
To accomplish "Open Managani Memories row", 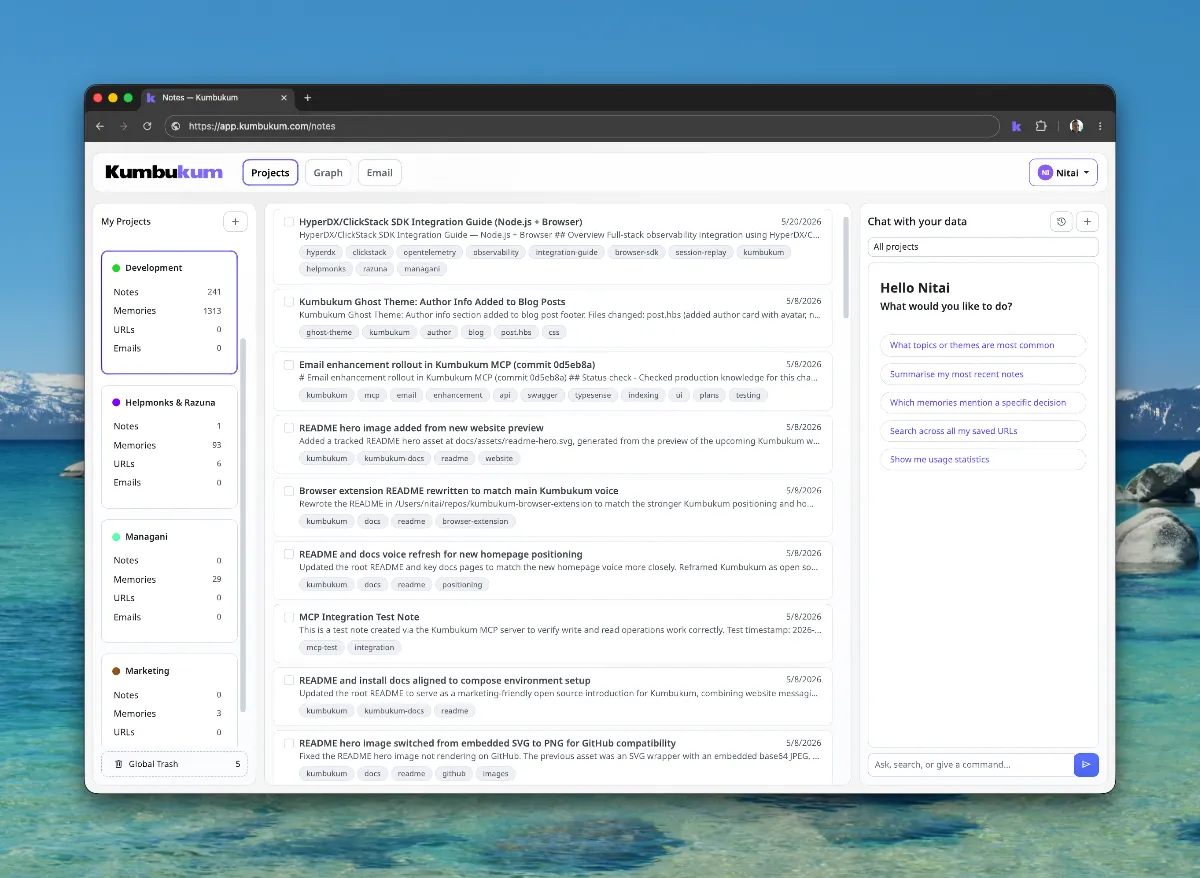I will (167, 579).
